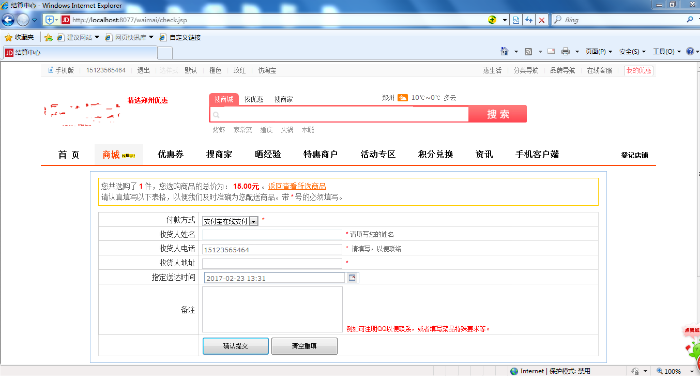Click the recipient phone field showing 15123565464
This screenshot has height=376, width=700.
(272, 249)
